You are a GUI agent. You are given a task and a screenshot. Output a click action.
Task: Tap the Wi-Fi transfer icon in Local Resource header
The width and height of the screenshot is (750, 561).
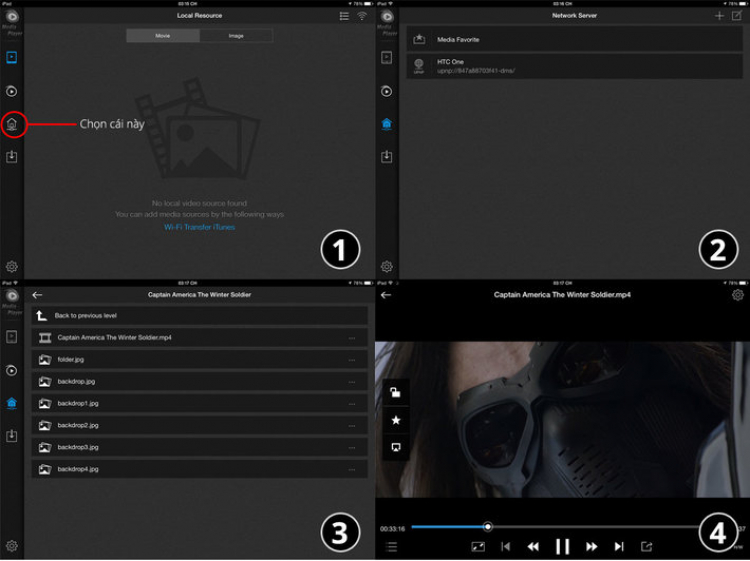tap(362, 16)
